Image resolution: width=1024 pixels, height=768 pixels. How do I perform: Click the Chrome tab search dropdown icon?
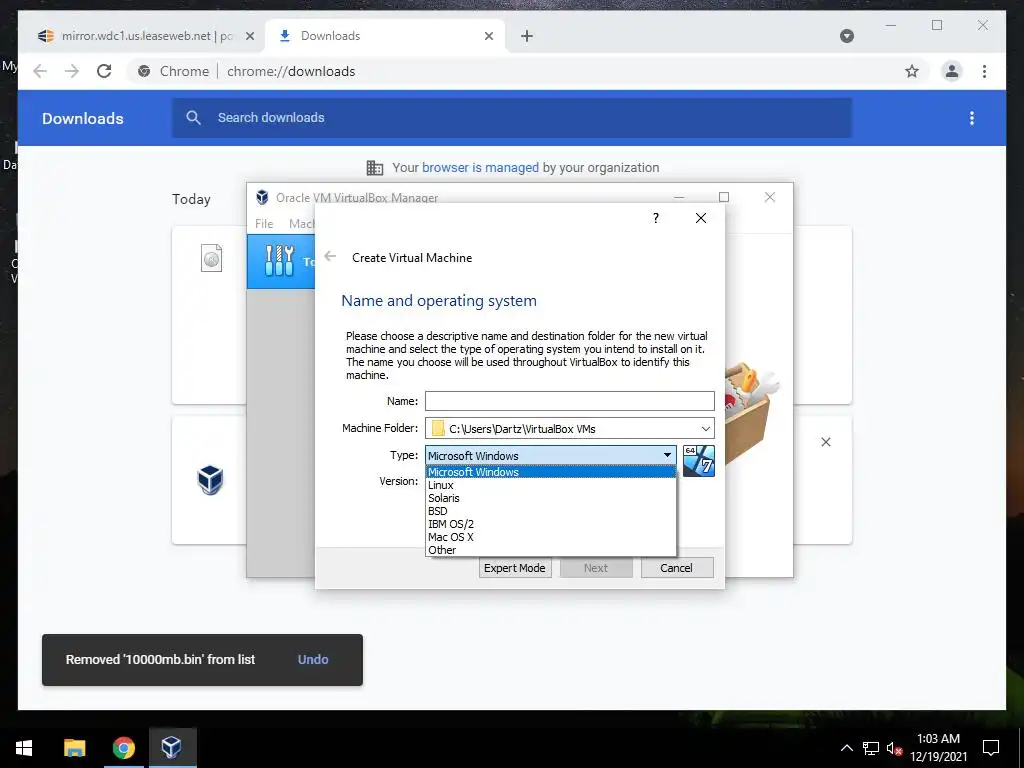[x=847, y=36]
